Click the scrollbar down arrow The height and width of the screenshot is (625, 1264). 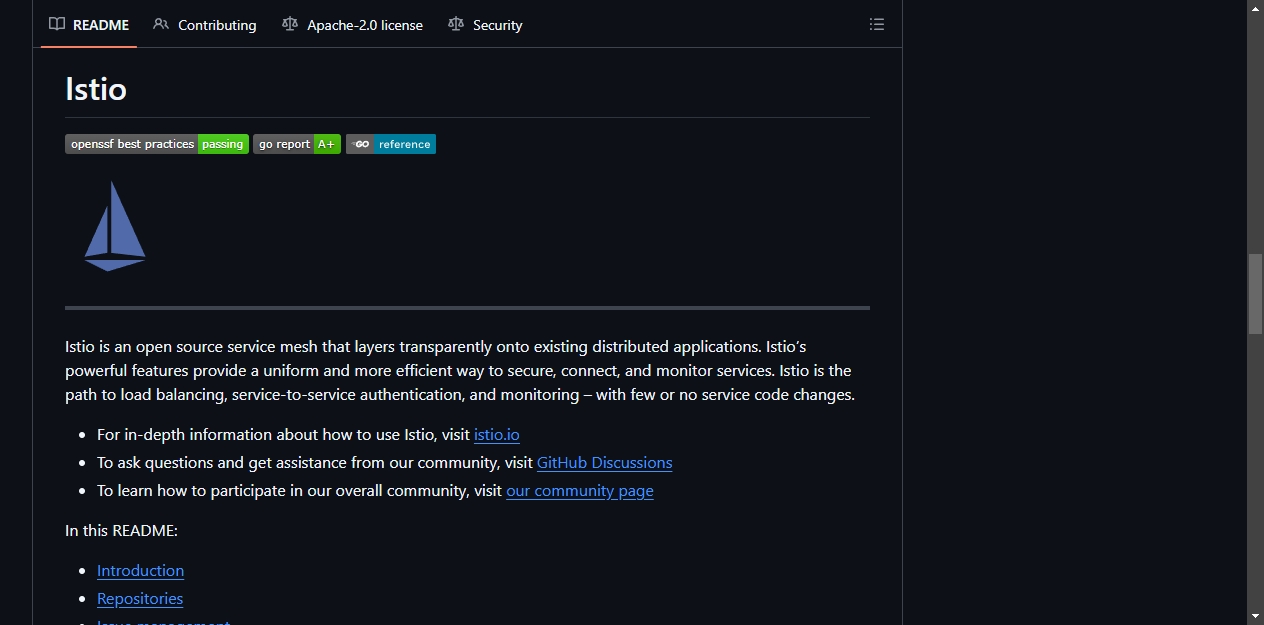[x=1255, y=616]
